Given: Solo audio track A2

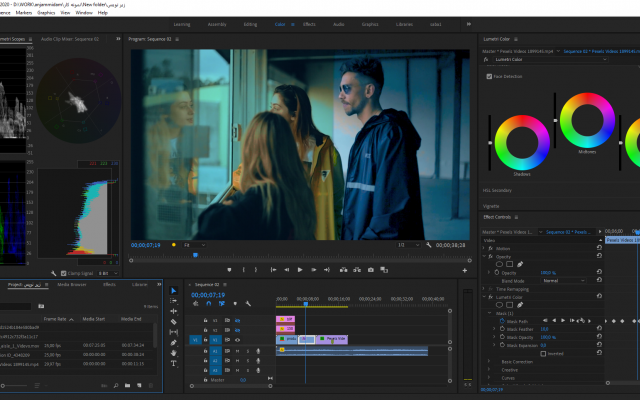Looking at the screenshot, I should tap(248, 361).
